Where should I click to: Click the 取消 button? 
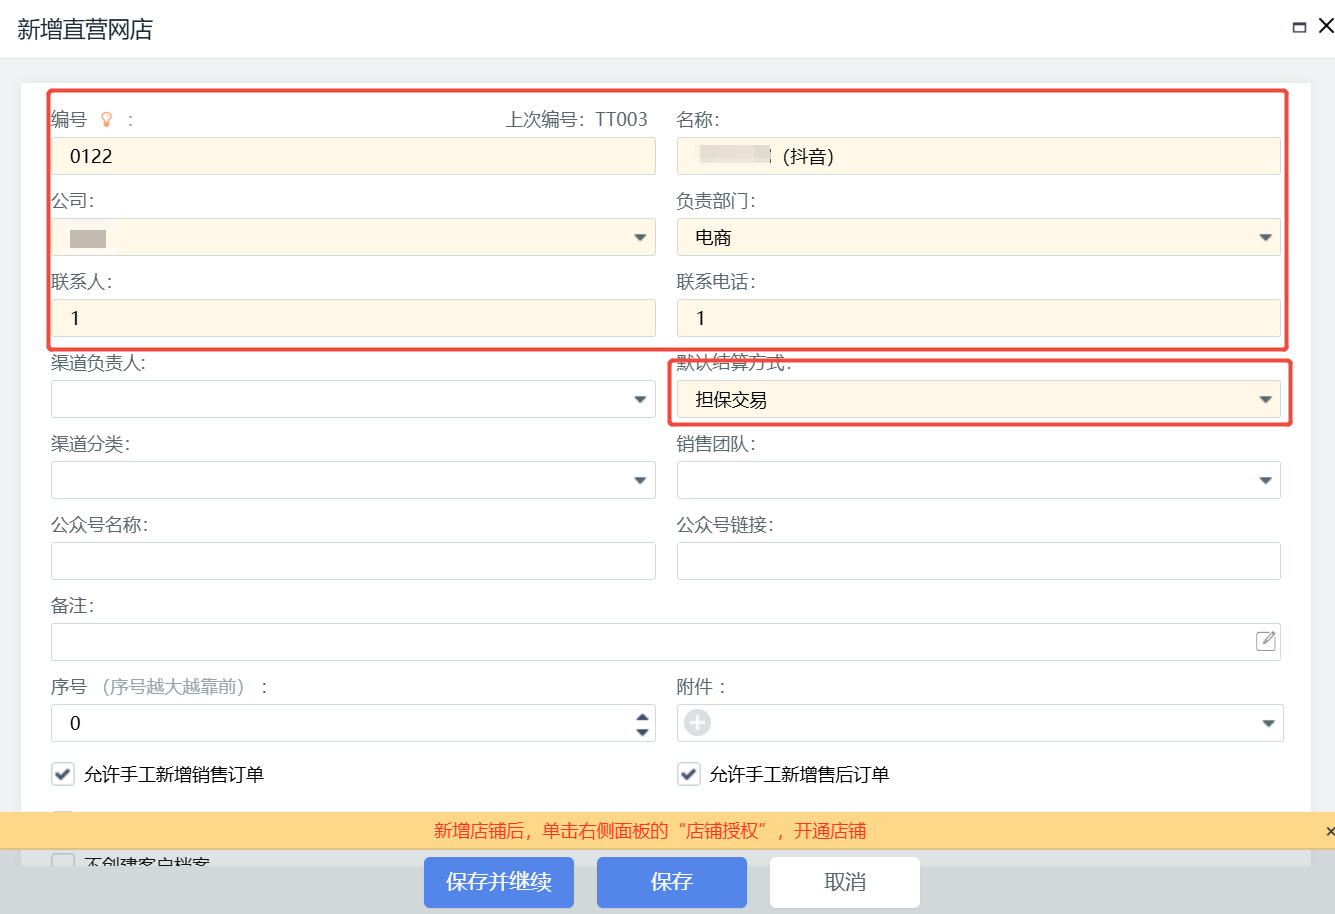(x=845, y=882)
